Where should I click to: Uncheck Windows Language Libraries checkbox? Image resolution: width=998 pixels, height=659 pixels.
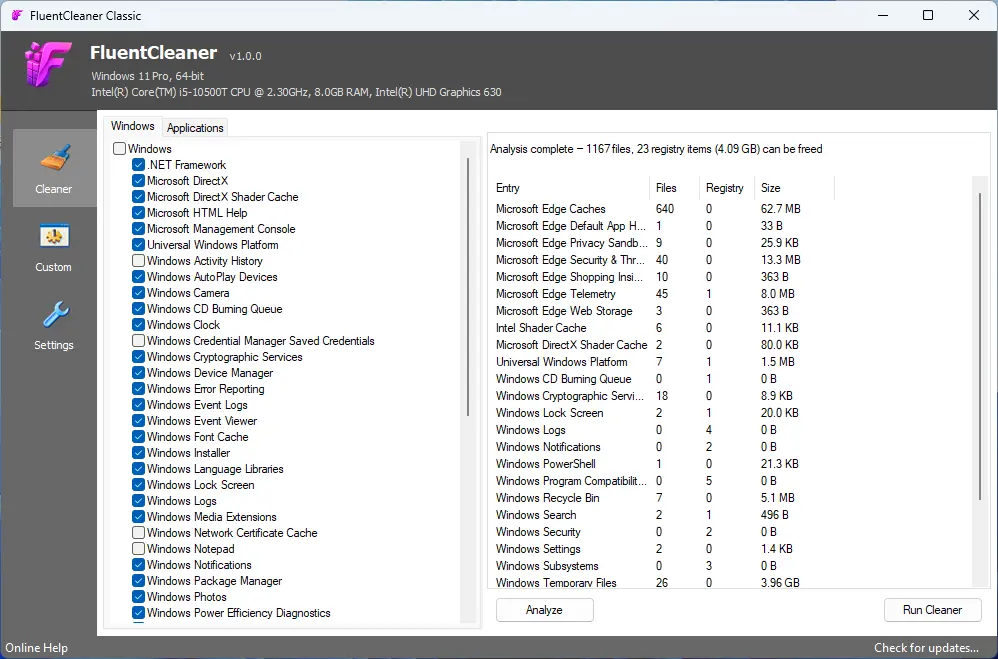[x=138, y=468]
